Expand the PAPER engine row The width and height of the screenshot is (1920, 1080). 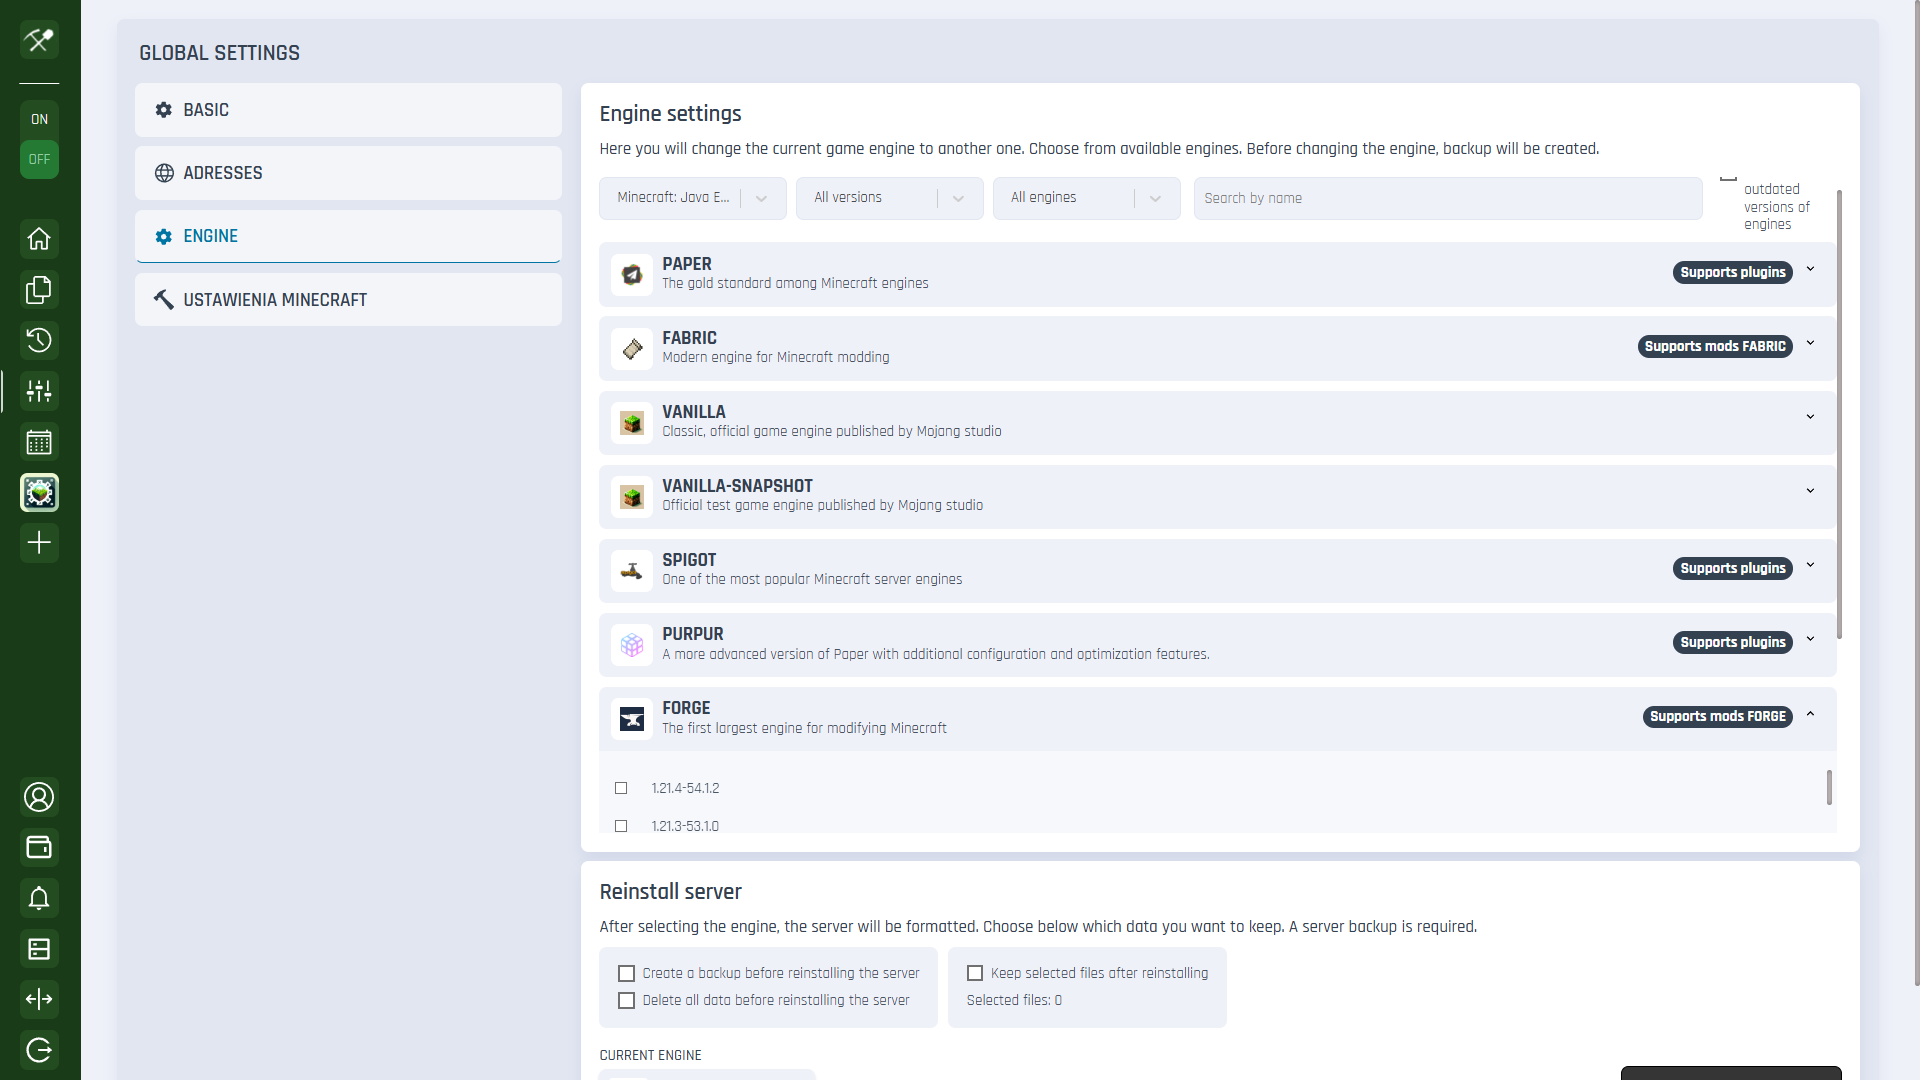(1810, 270)
